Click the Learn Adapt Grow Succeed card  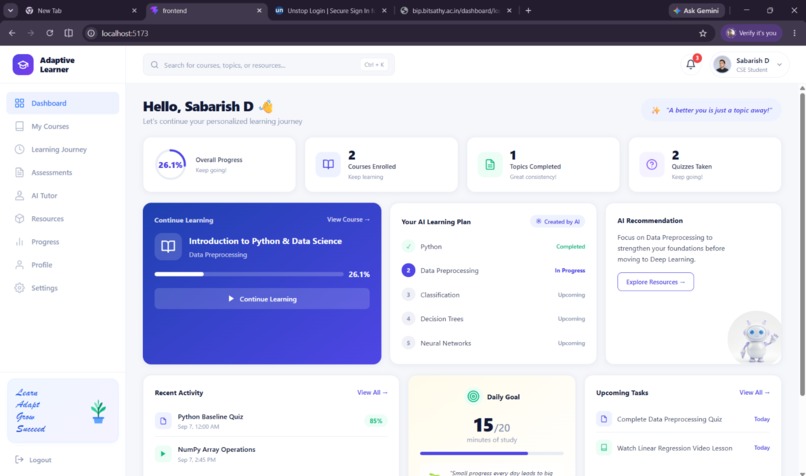click(x=63, y=411)
